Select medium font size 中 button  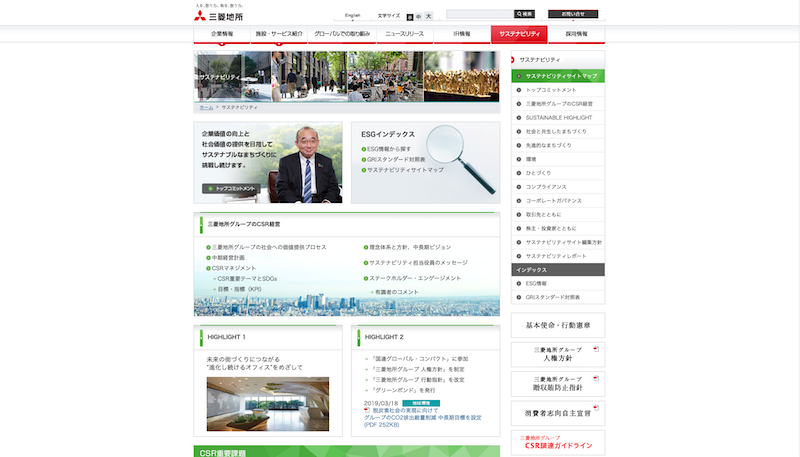coord(419,17)
